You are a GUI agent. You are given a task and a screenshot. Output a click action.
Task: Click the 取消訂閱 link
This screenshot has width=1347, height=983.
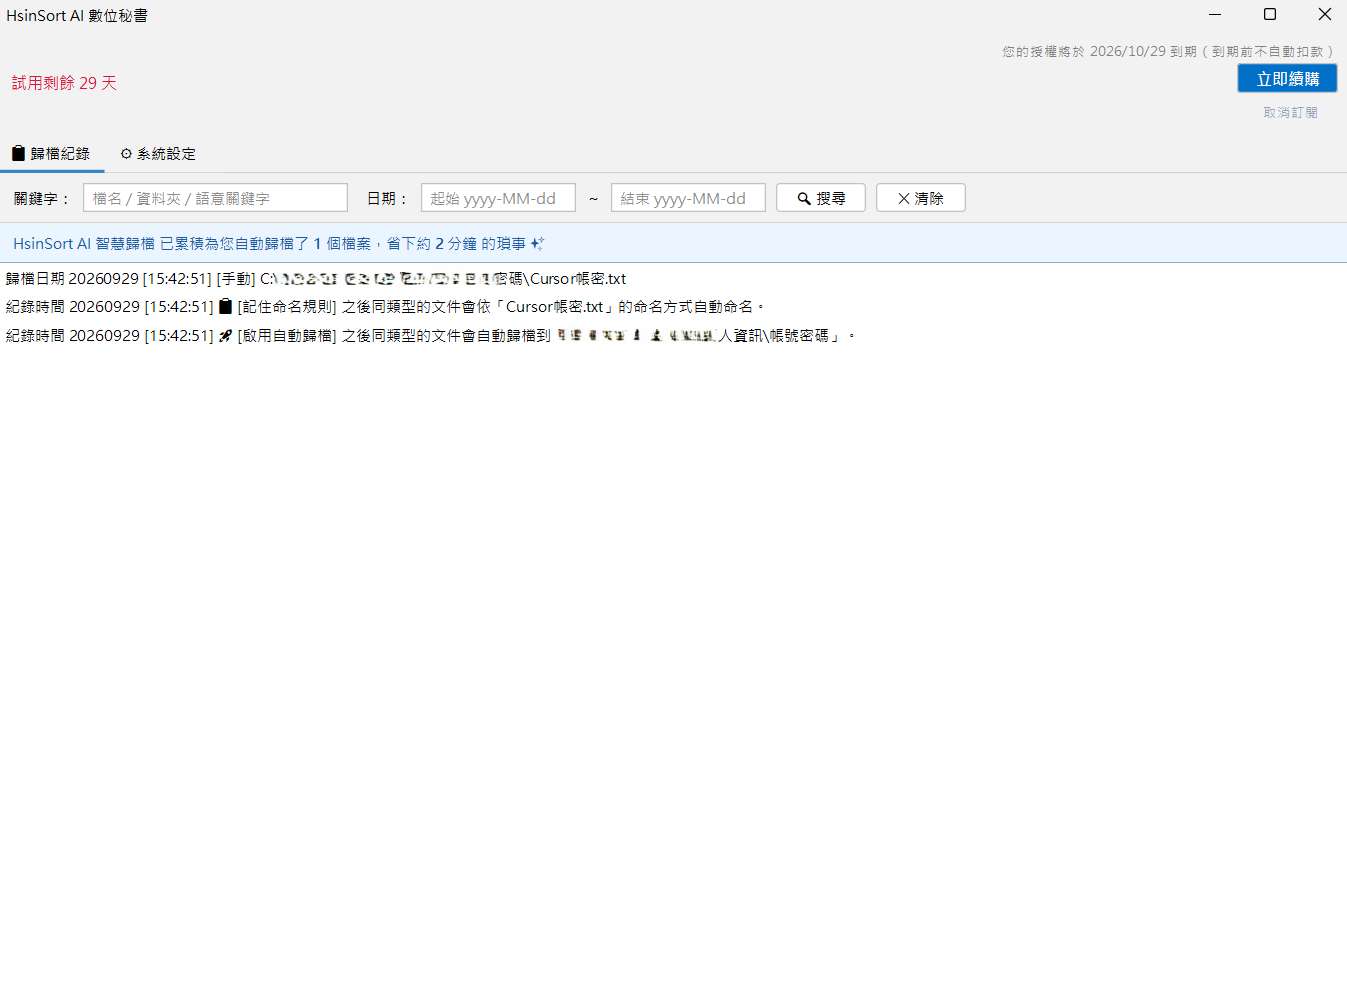pyautogui.click(x=1290, y=113)
